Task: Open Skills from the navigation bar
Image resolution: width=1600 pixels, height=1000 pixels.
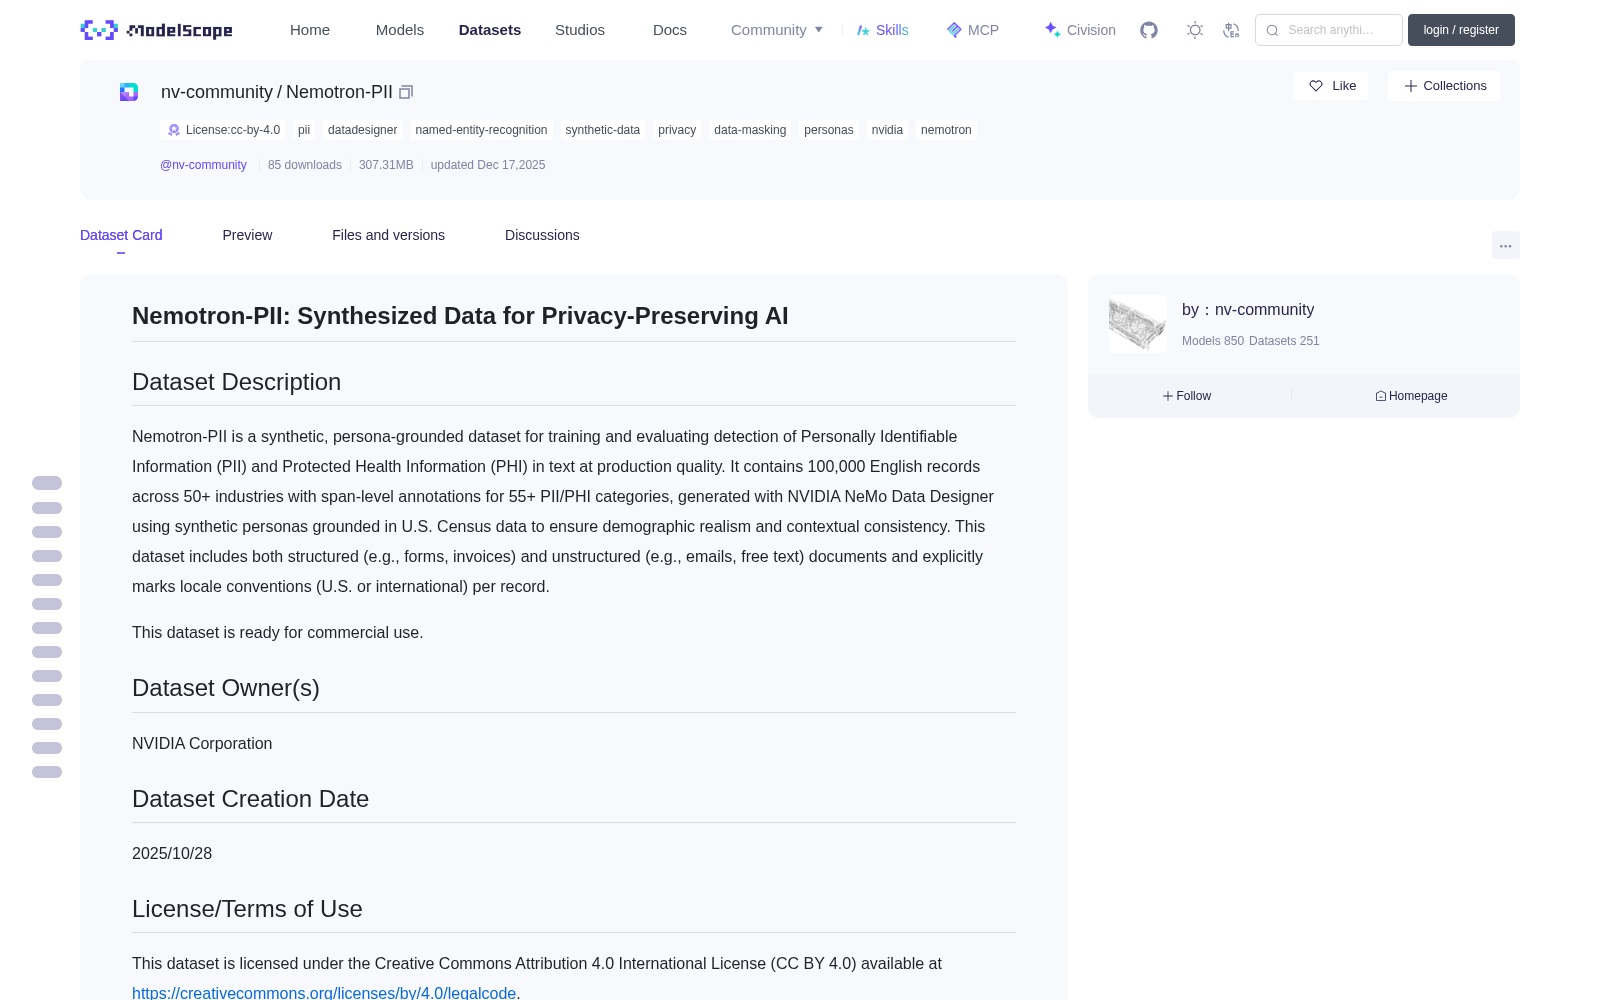Action: [x=883, y=30]
